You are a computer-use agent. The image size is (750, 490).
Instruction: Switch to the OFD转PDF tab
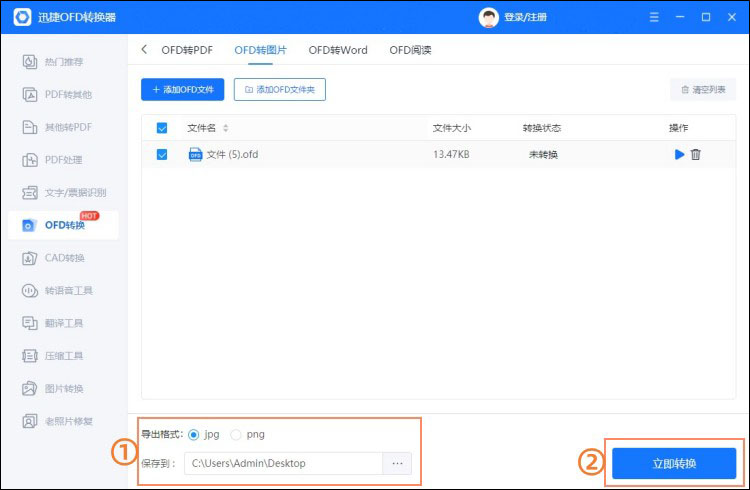(x=187, y=50)
